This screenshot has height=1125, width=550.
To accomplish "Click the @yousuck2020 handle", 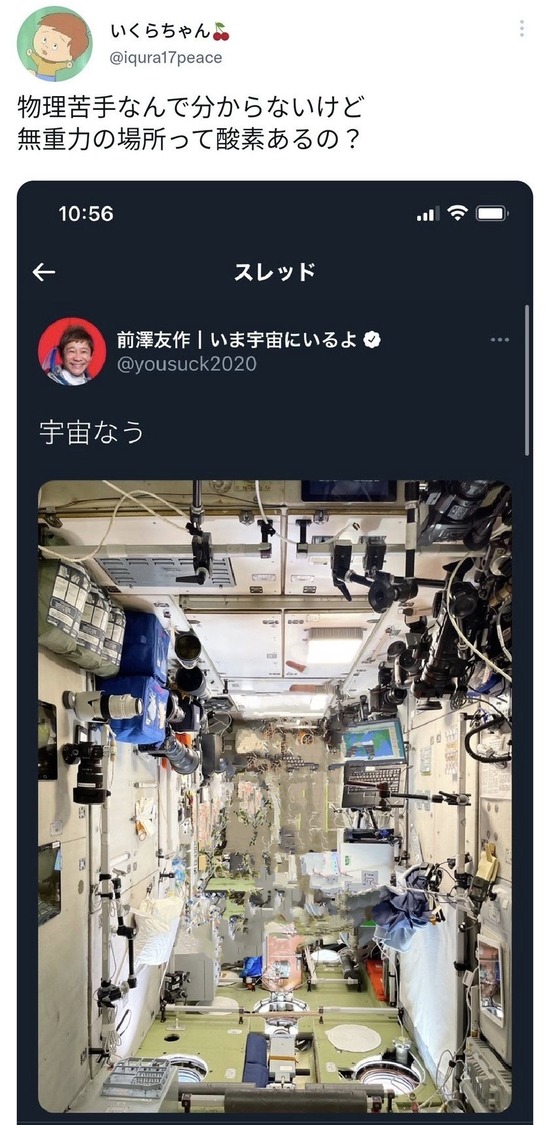I will click(x=186, y=364).
